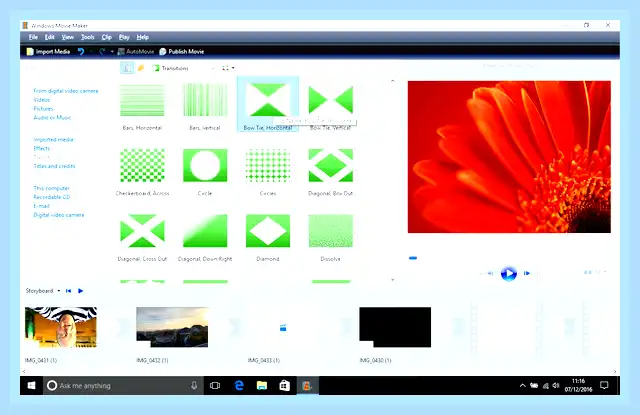Screen dimensions: 640x415
Task: Choose the Circles transition
Action: [268, 172]
